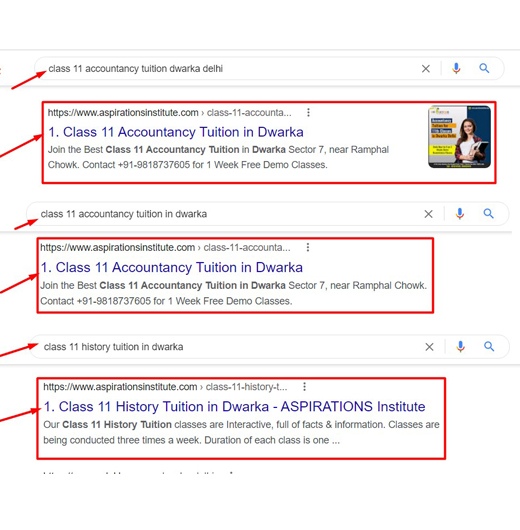520x530 pixels.
Task: Clear the 'accountancy tuition in dwarka' search box
Action: [x=428, y=214]
